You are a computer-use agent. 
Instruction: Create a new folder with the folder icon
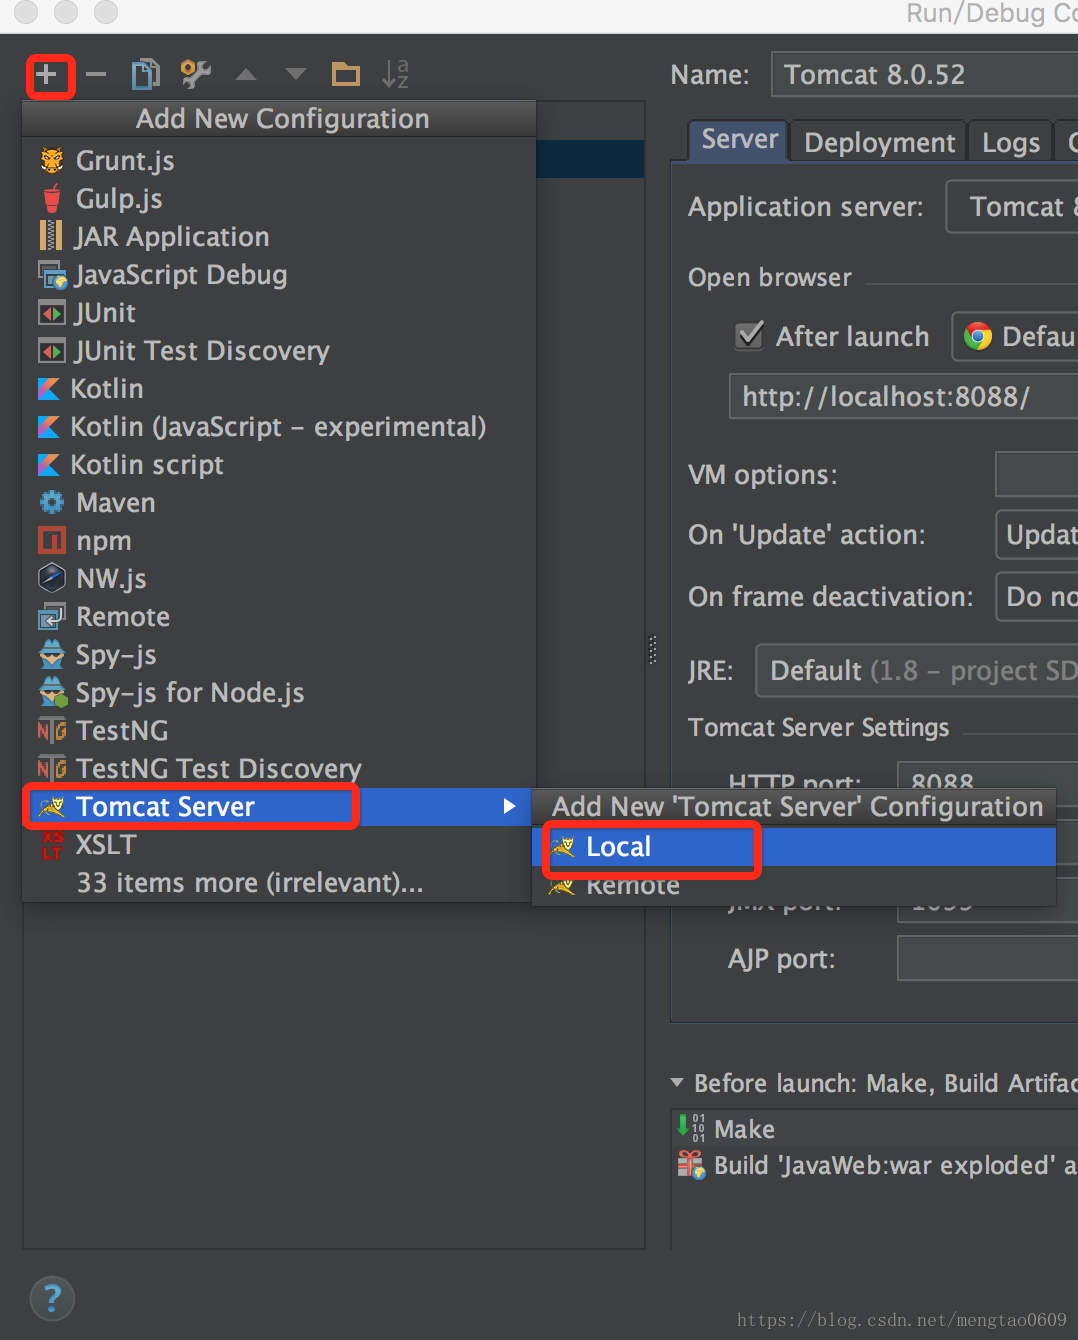346,74
